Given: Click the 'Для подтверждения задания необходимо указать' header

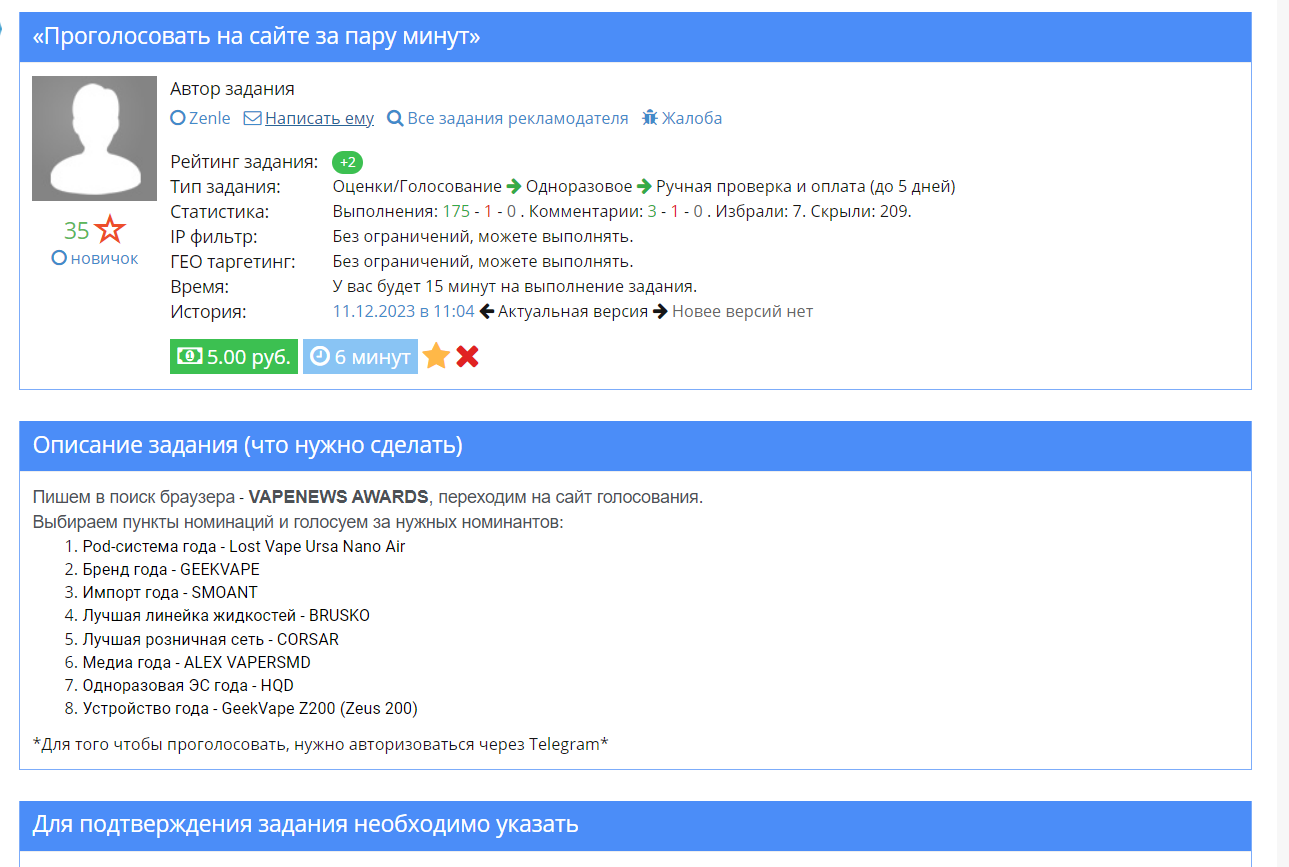Looking at the screenshot, I should click(x=306, y=825).
